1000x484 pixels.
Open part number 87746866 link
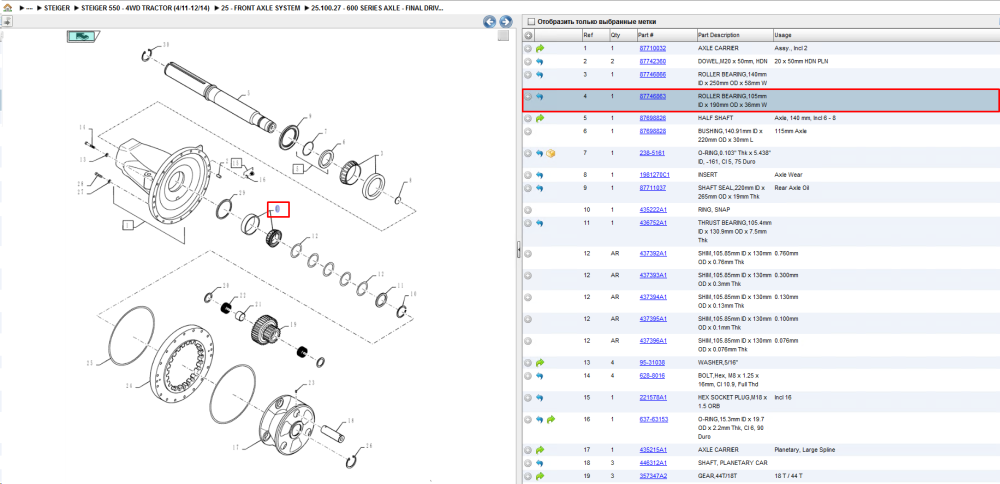pyautogui.click(x=652, y=75)
